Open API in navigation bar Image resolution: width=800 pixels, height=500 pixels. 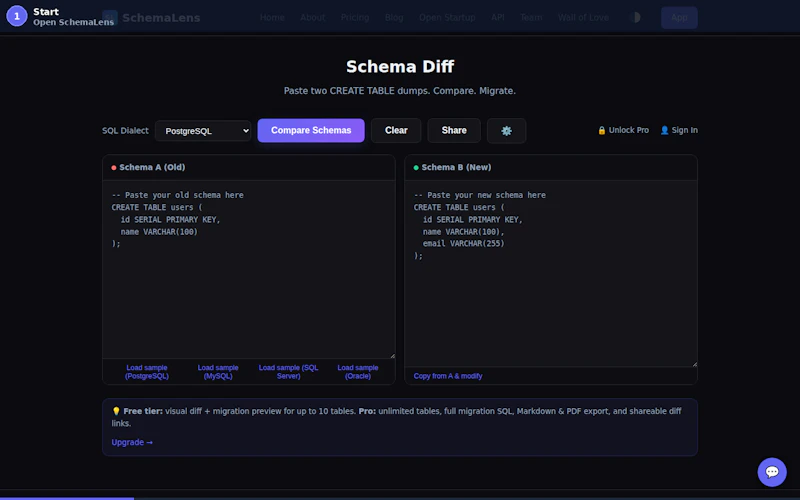click(497, 17)
